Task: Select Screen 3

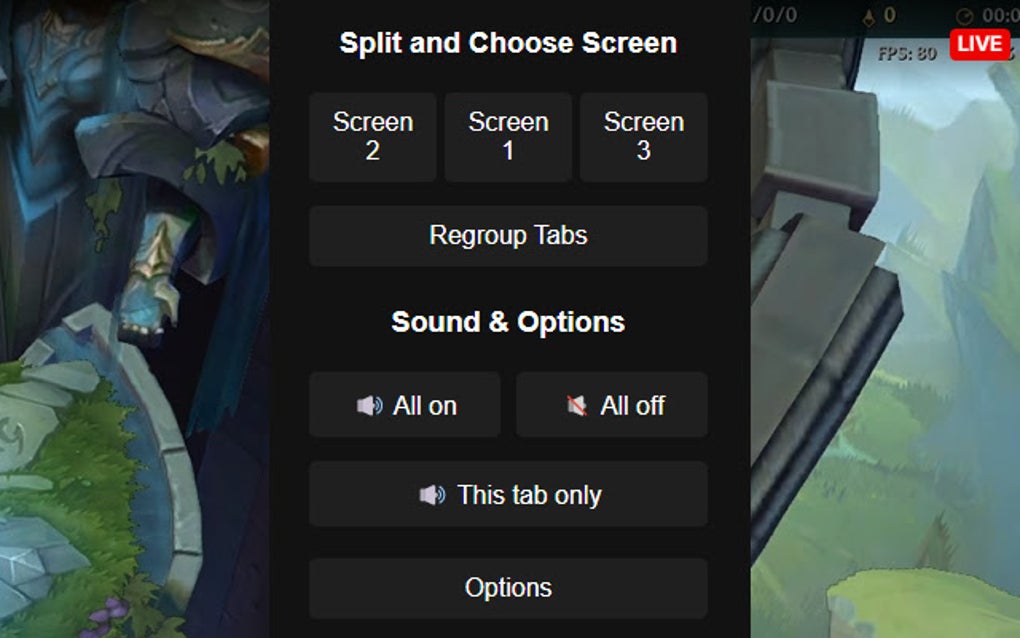Action: [x=643, y=137]
